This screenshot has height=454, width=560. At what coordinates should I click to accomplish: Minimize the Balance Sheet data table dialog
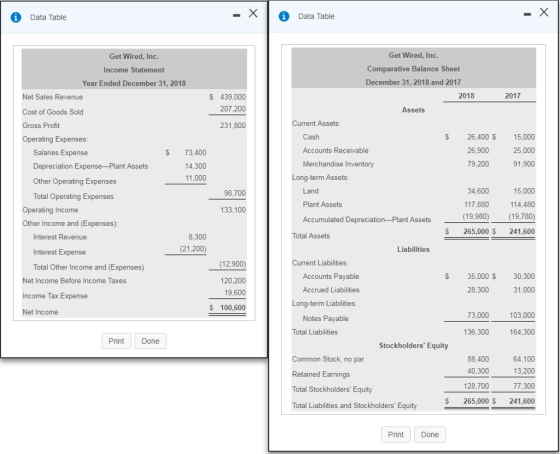point(527,15)
